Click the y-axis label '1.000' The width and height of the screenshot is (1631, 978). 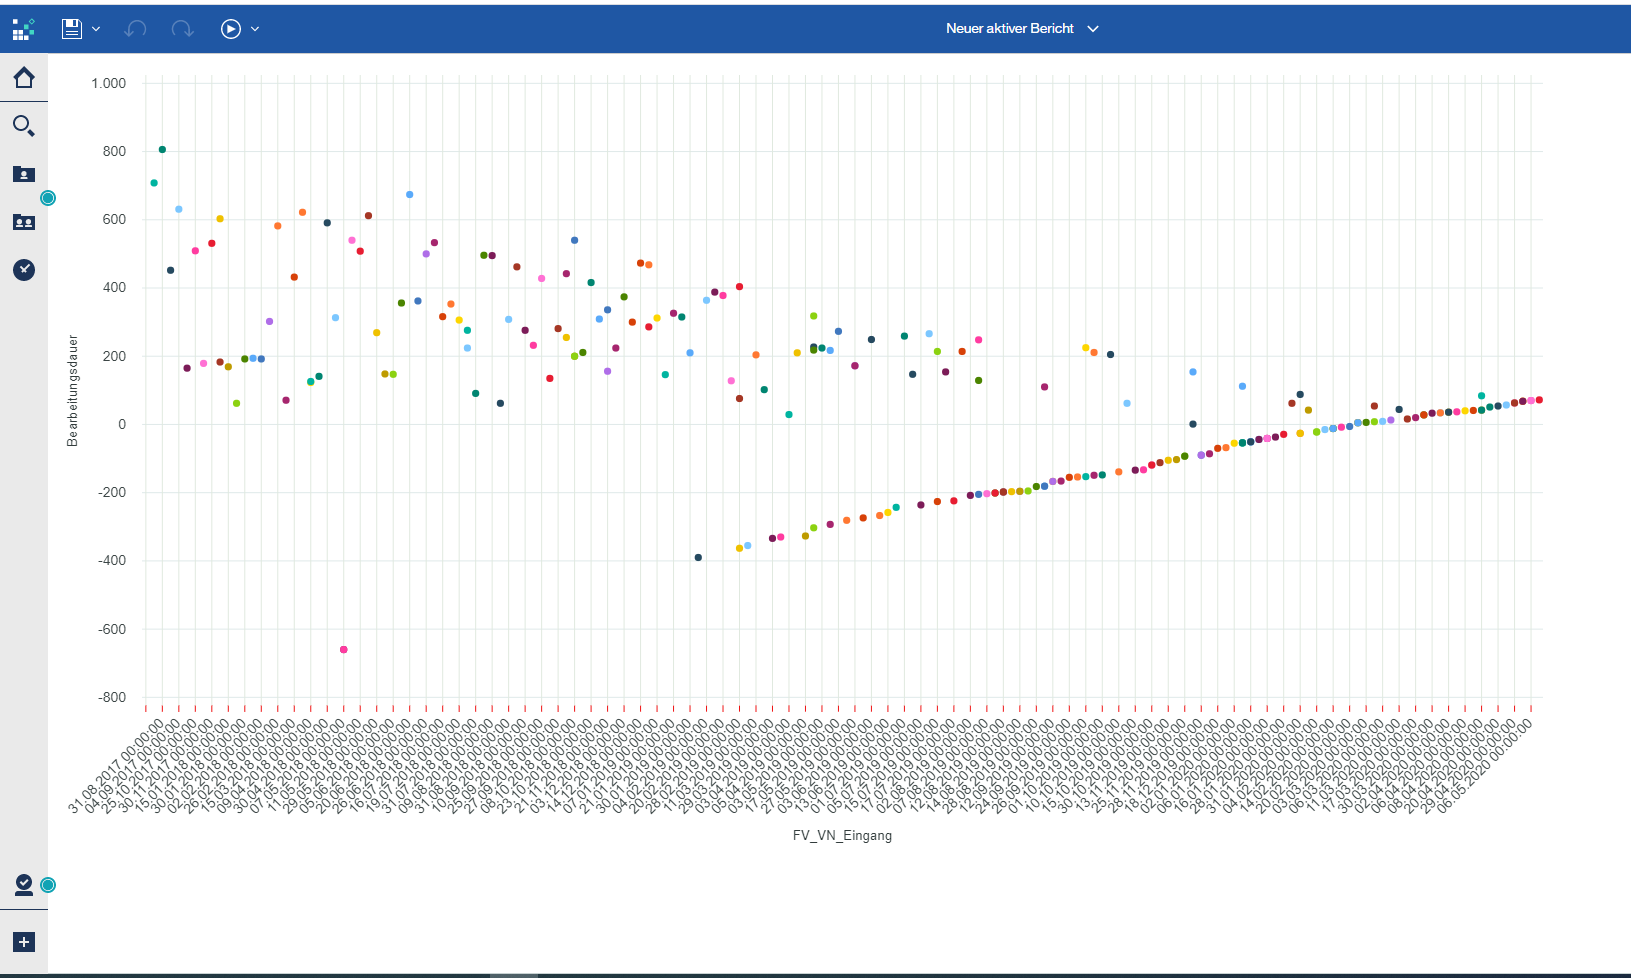109,83
